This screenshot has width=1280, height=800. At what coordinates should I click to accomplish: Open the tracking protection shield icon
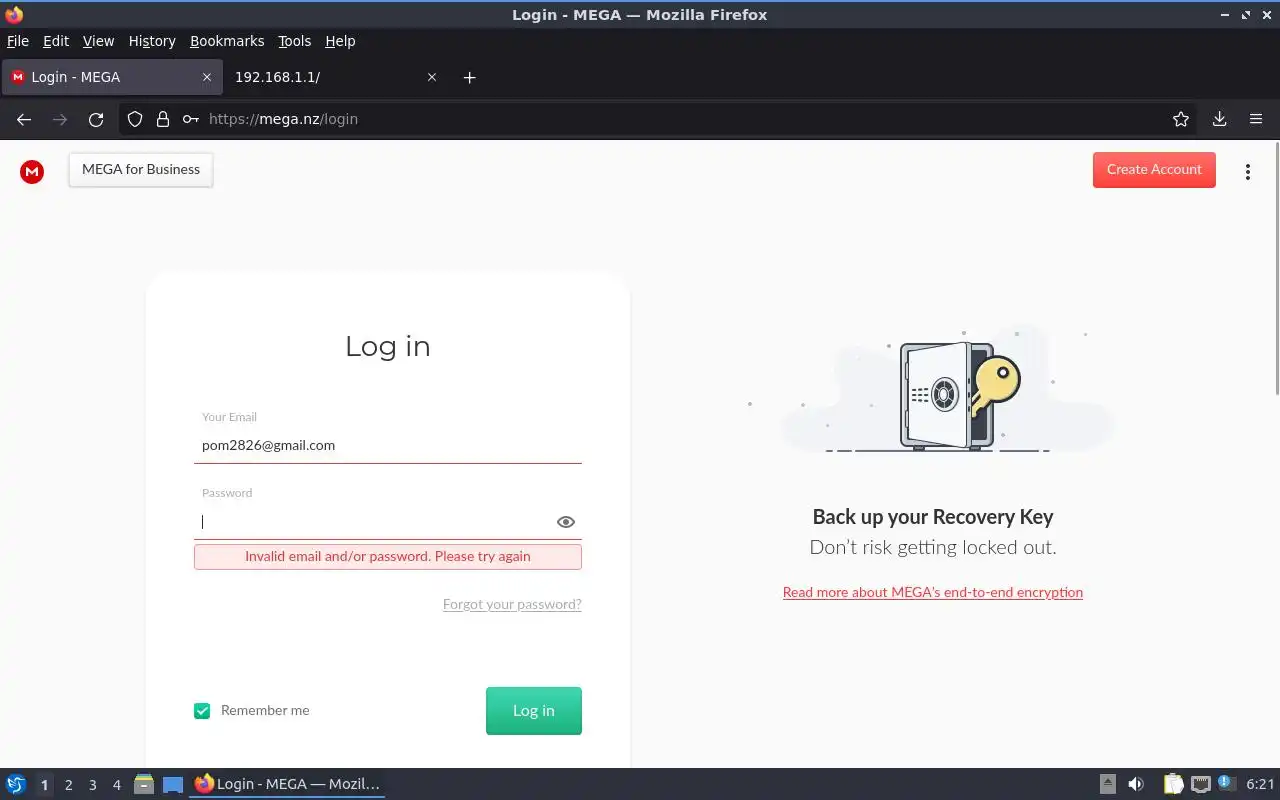click(135, 119)
